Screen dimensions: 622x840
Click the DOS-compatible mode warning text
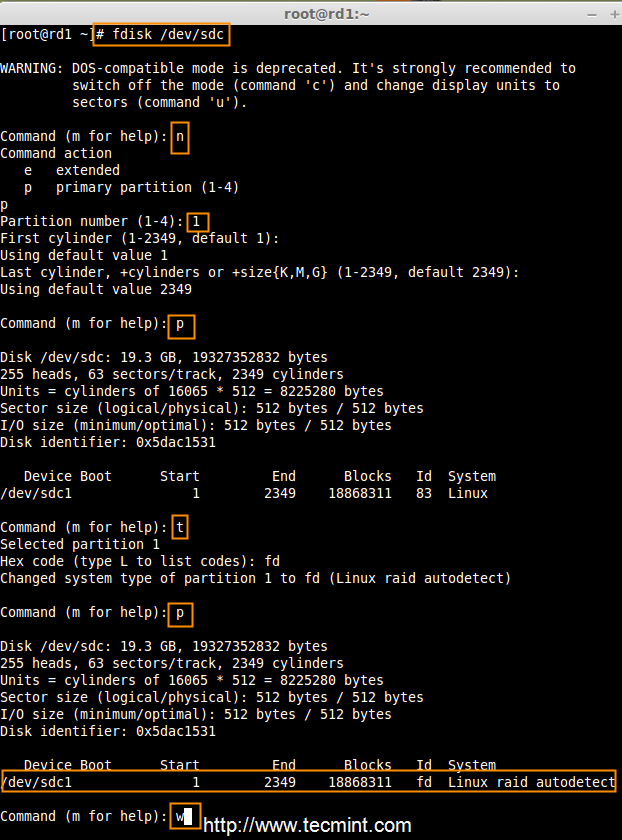[x=290, y=68]
